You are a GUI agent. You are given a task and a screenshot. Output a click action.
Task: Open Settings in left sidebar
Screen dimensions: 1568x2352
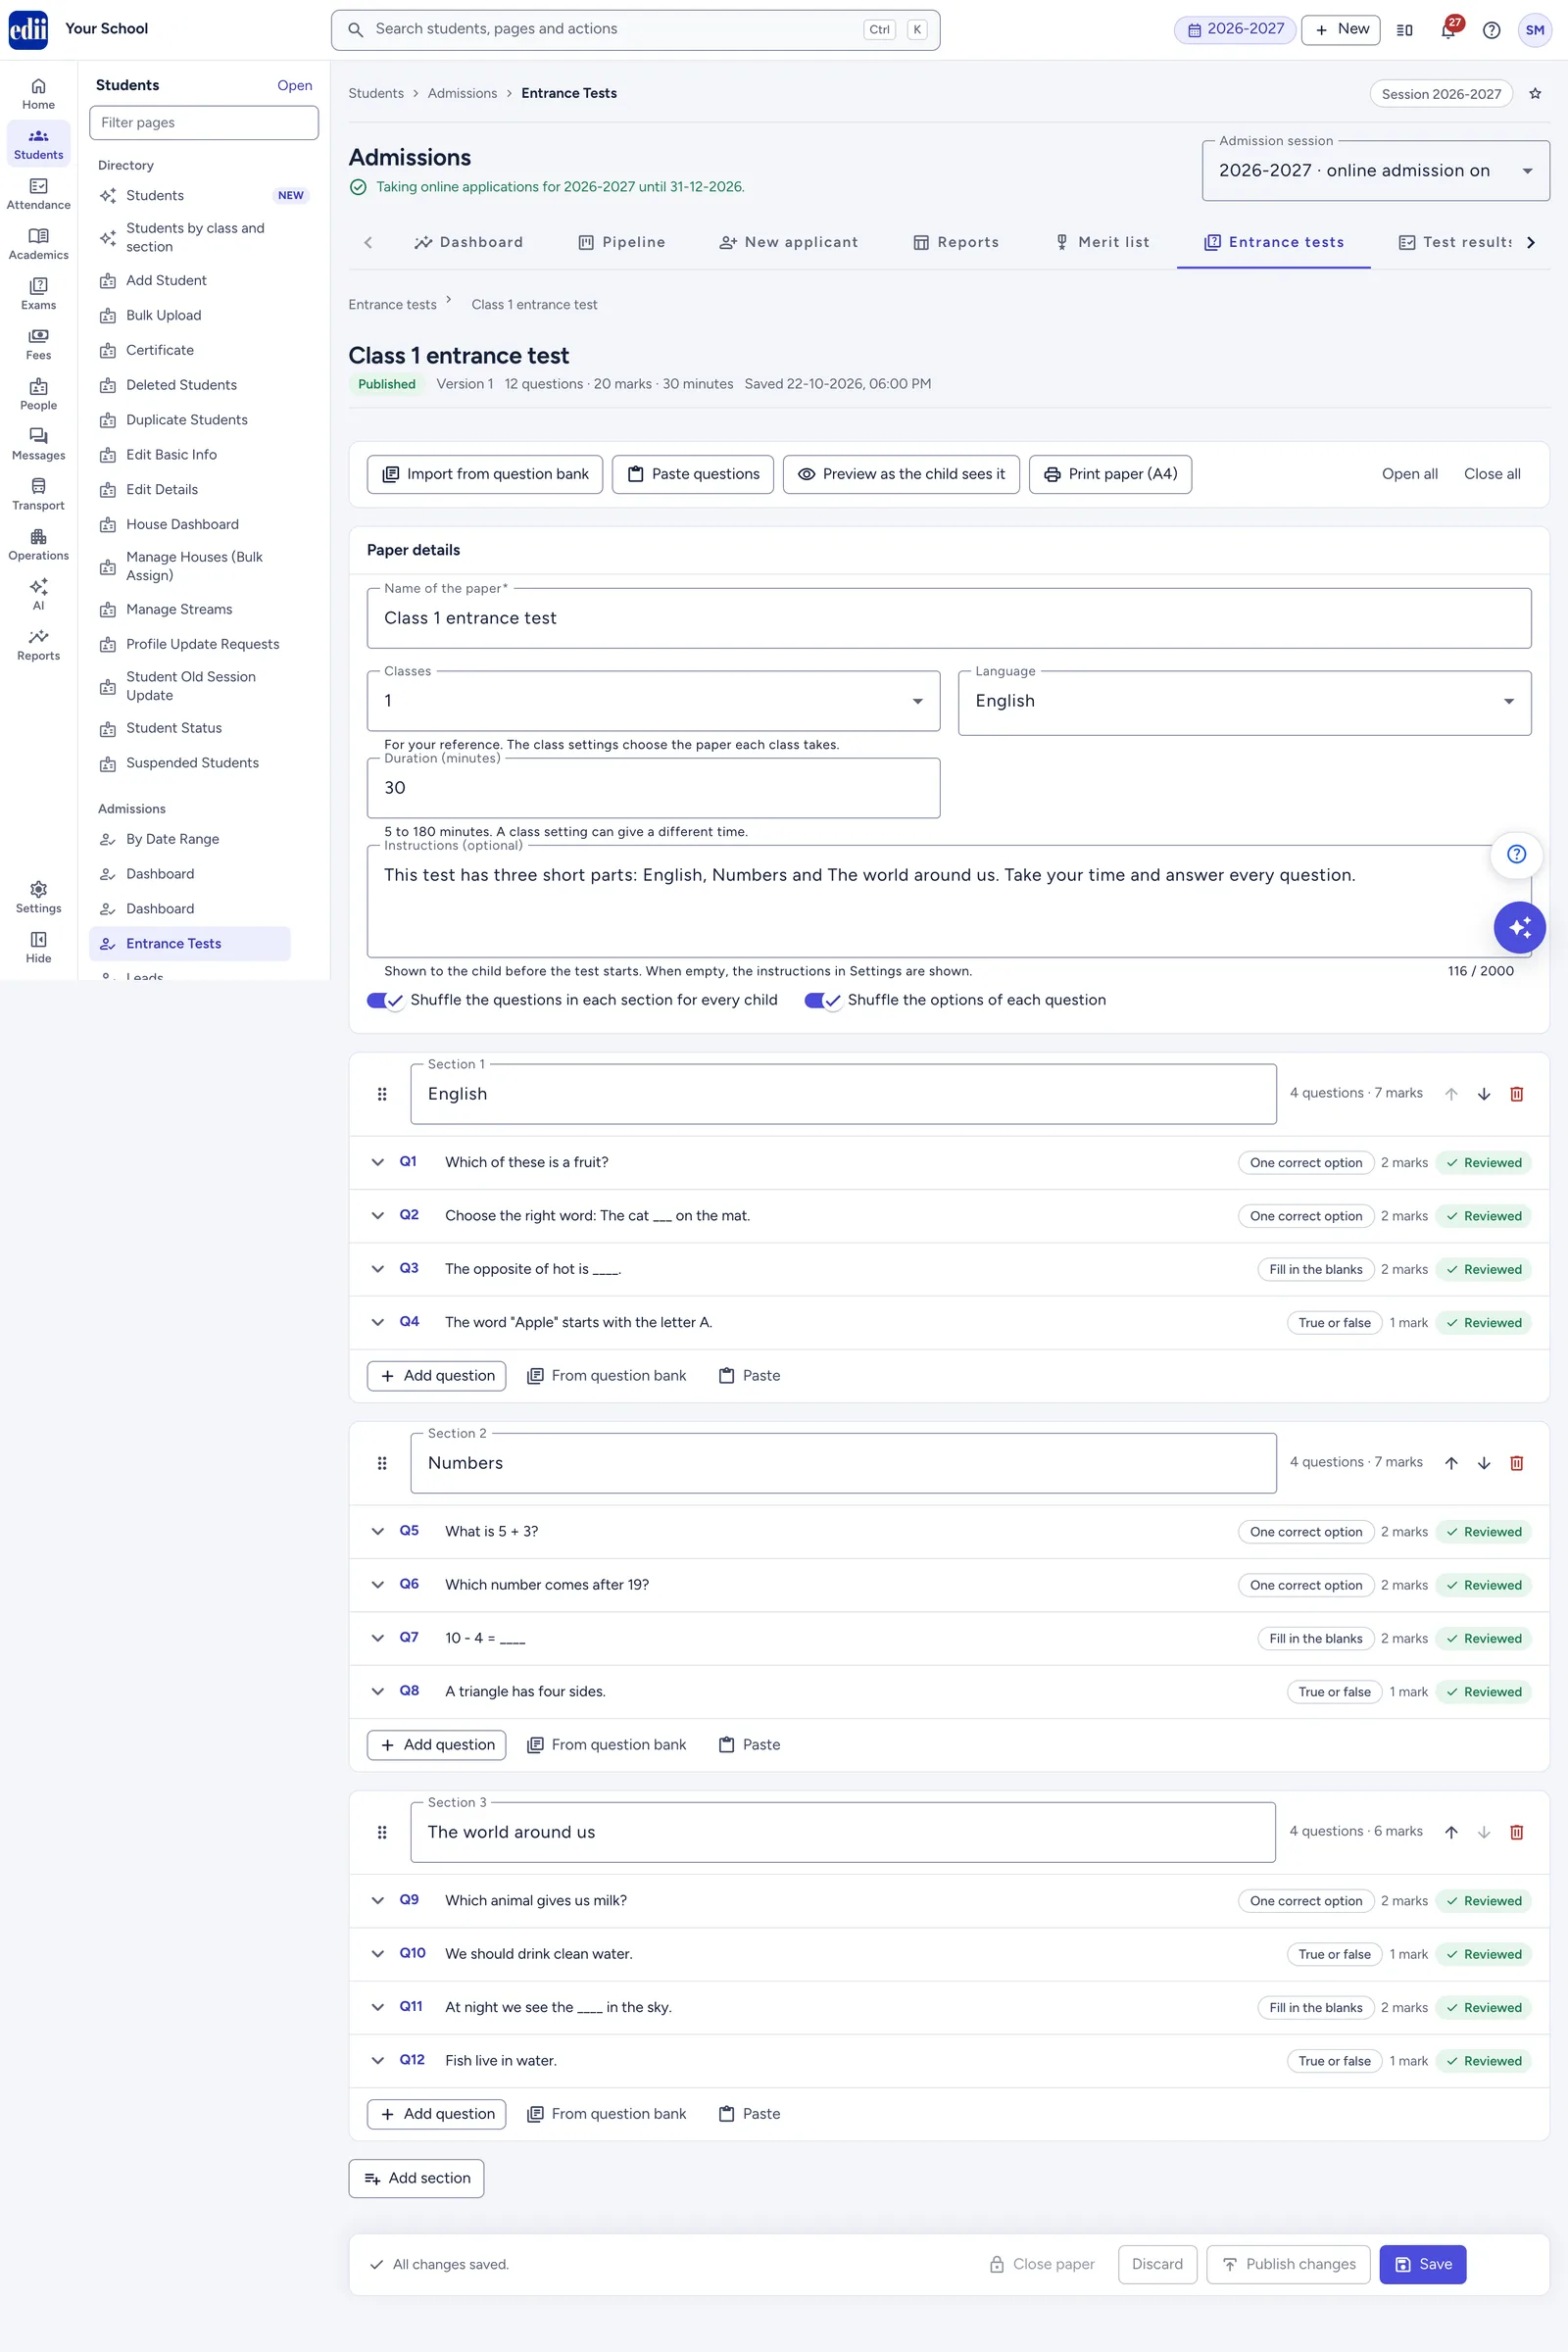(38, 897)
